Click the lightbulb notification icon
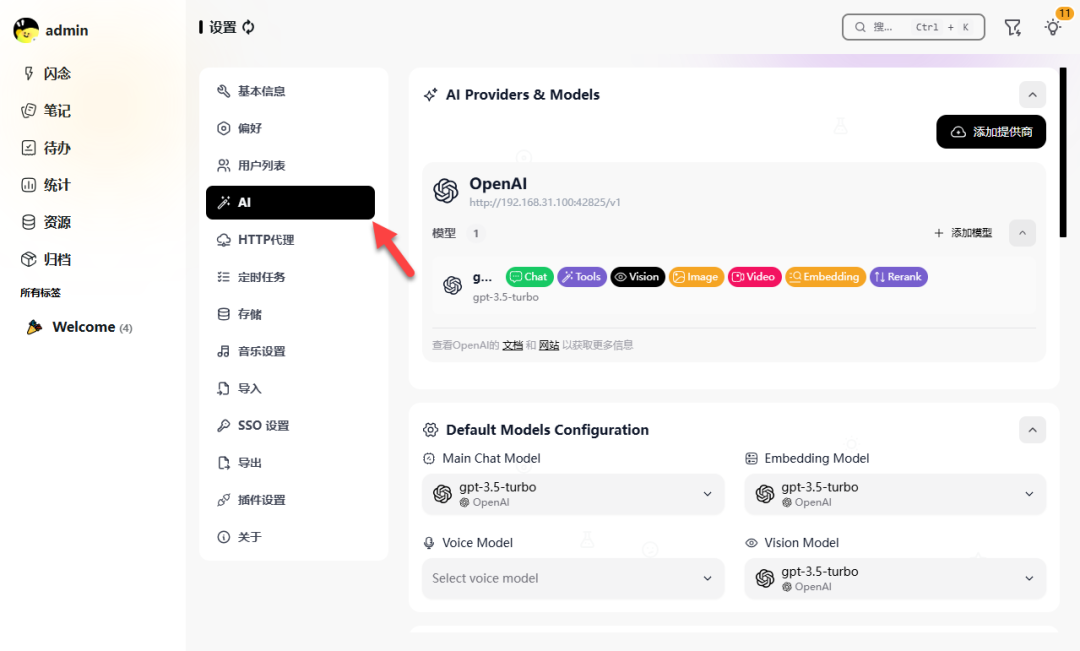This screenshot has height=651, width=1080. tap(1052, 27)
